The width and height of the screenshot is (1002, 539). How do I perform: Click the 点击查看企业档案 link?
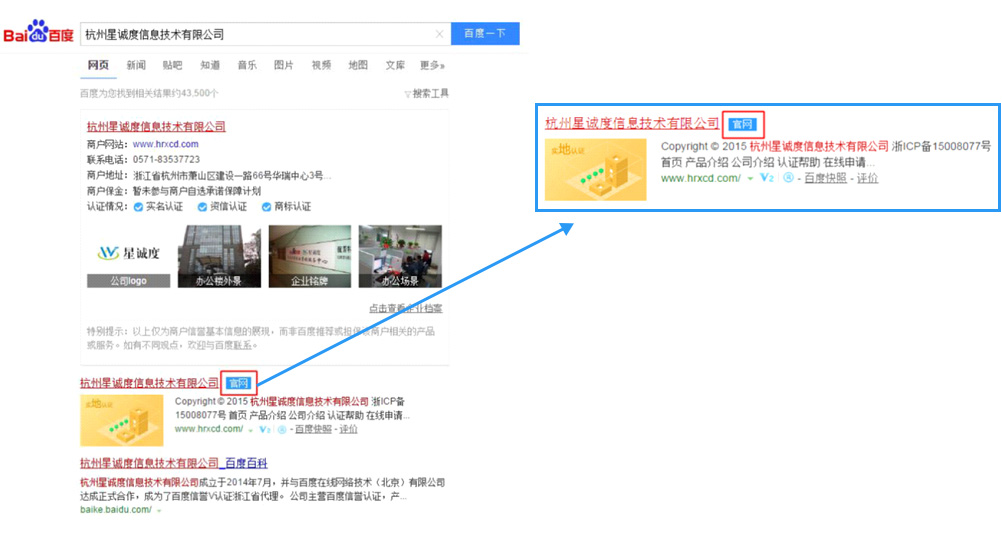(405, 308)
